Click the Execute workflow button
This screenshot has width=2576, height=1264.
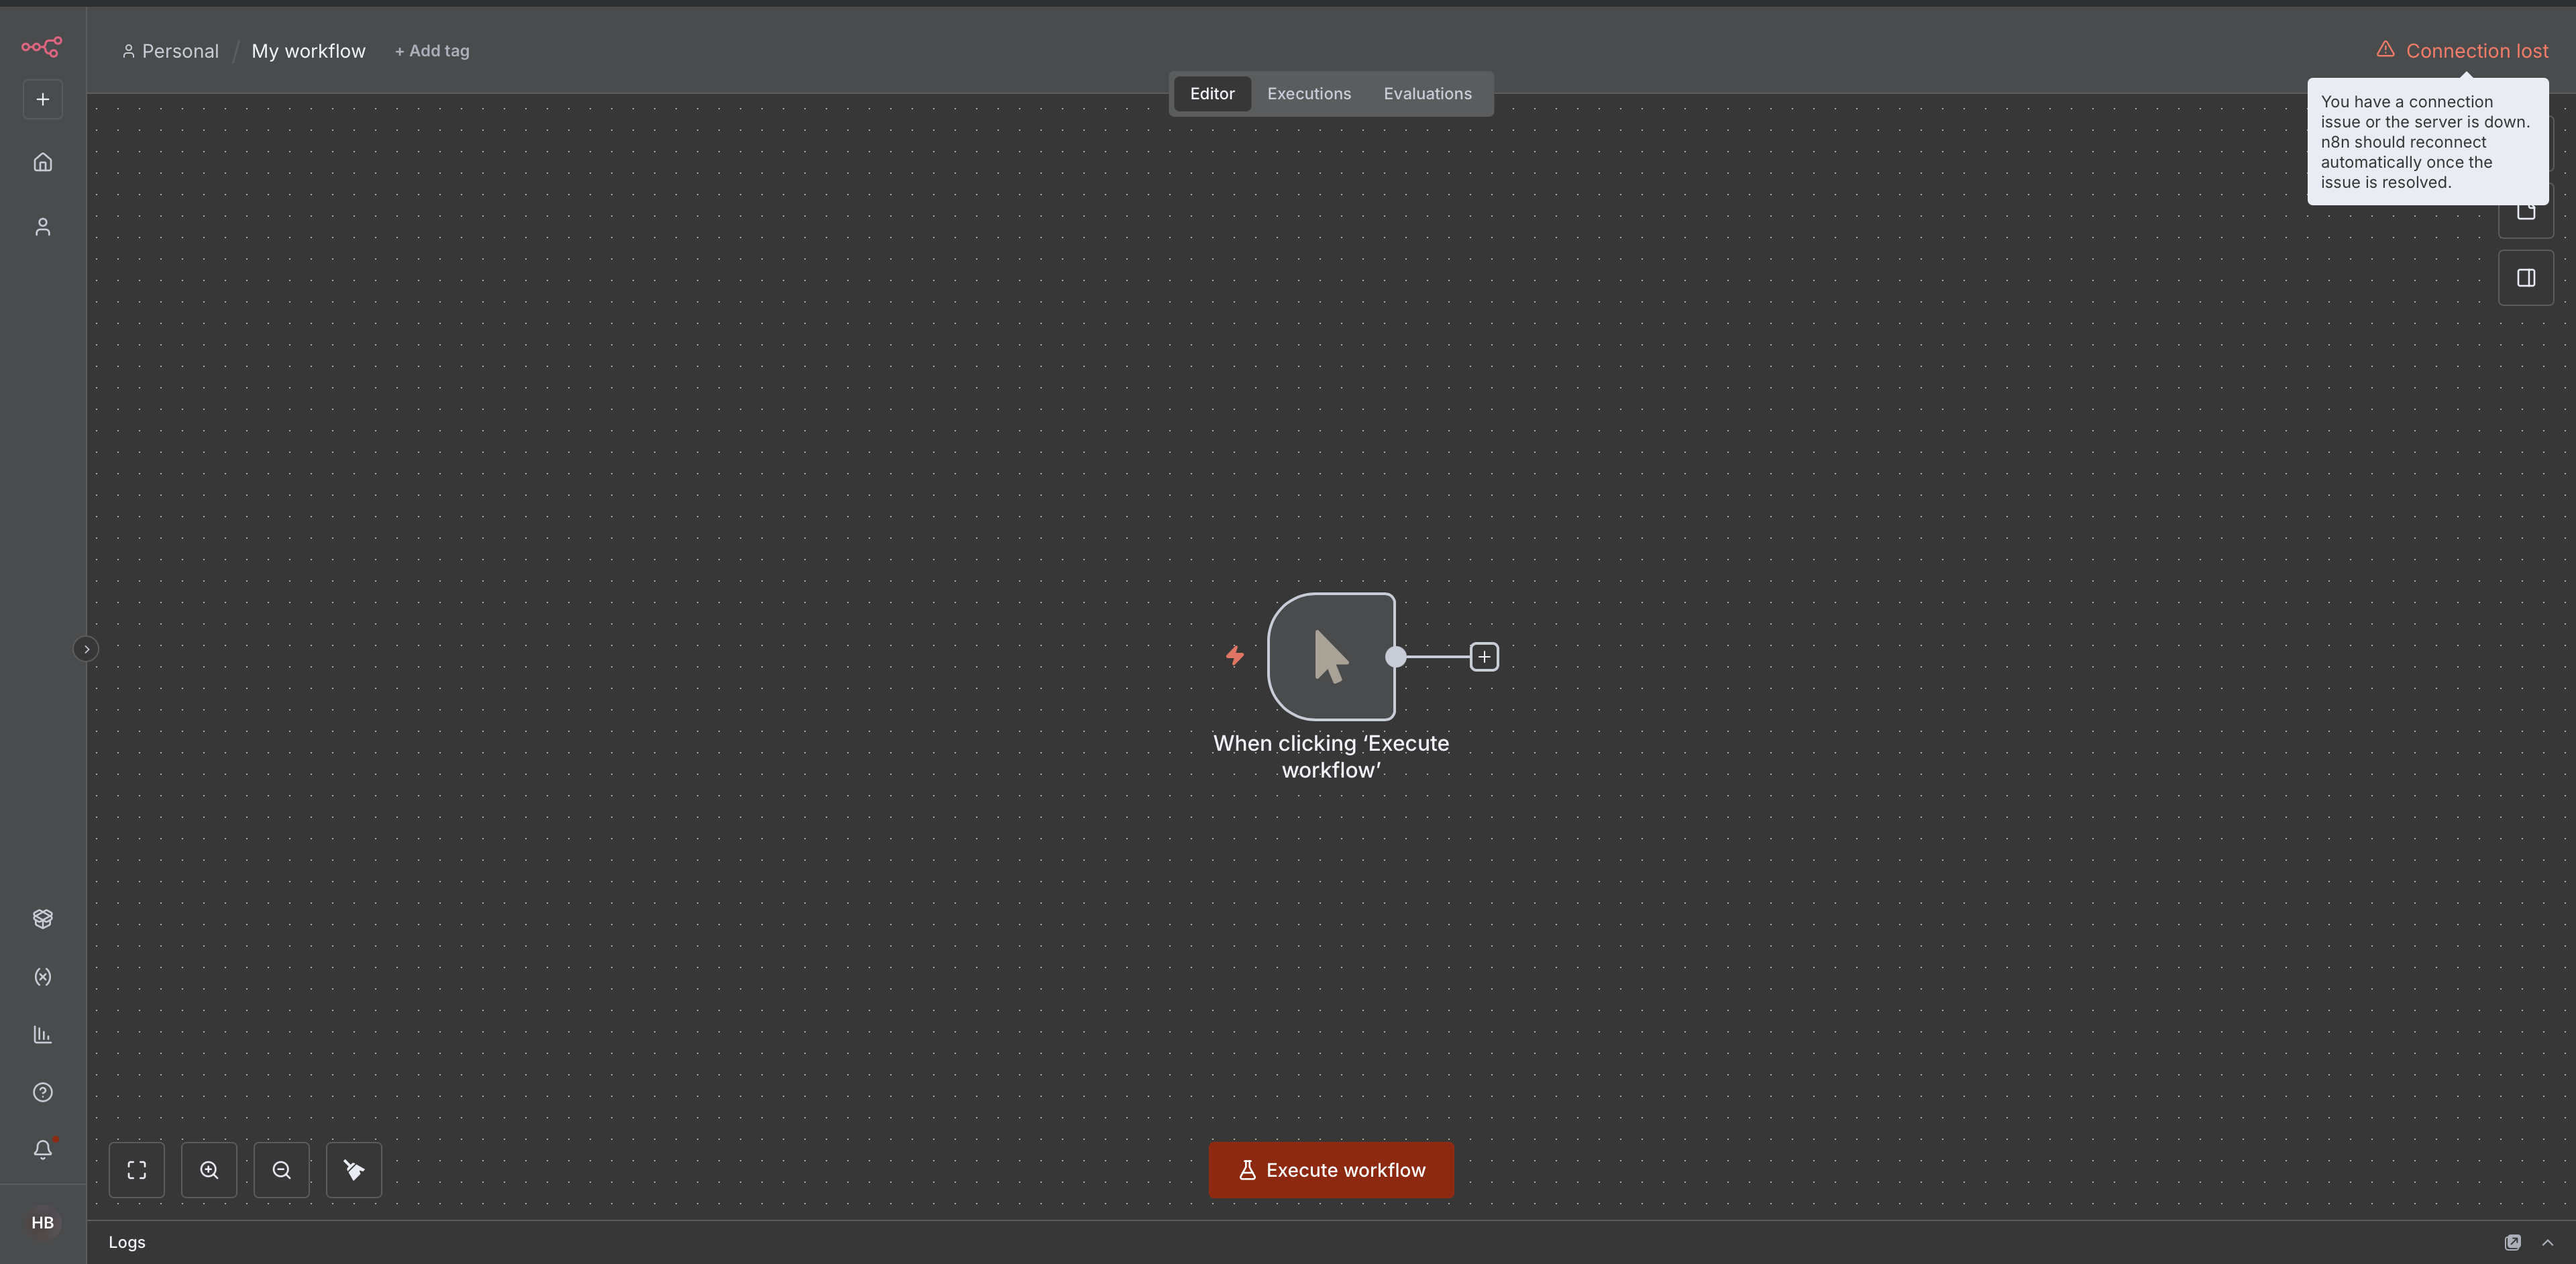click(x=1330, y=1169)
